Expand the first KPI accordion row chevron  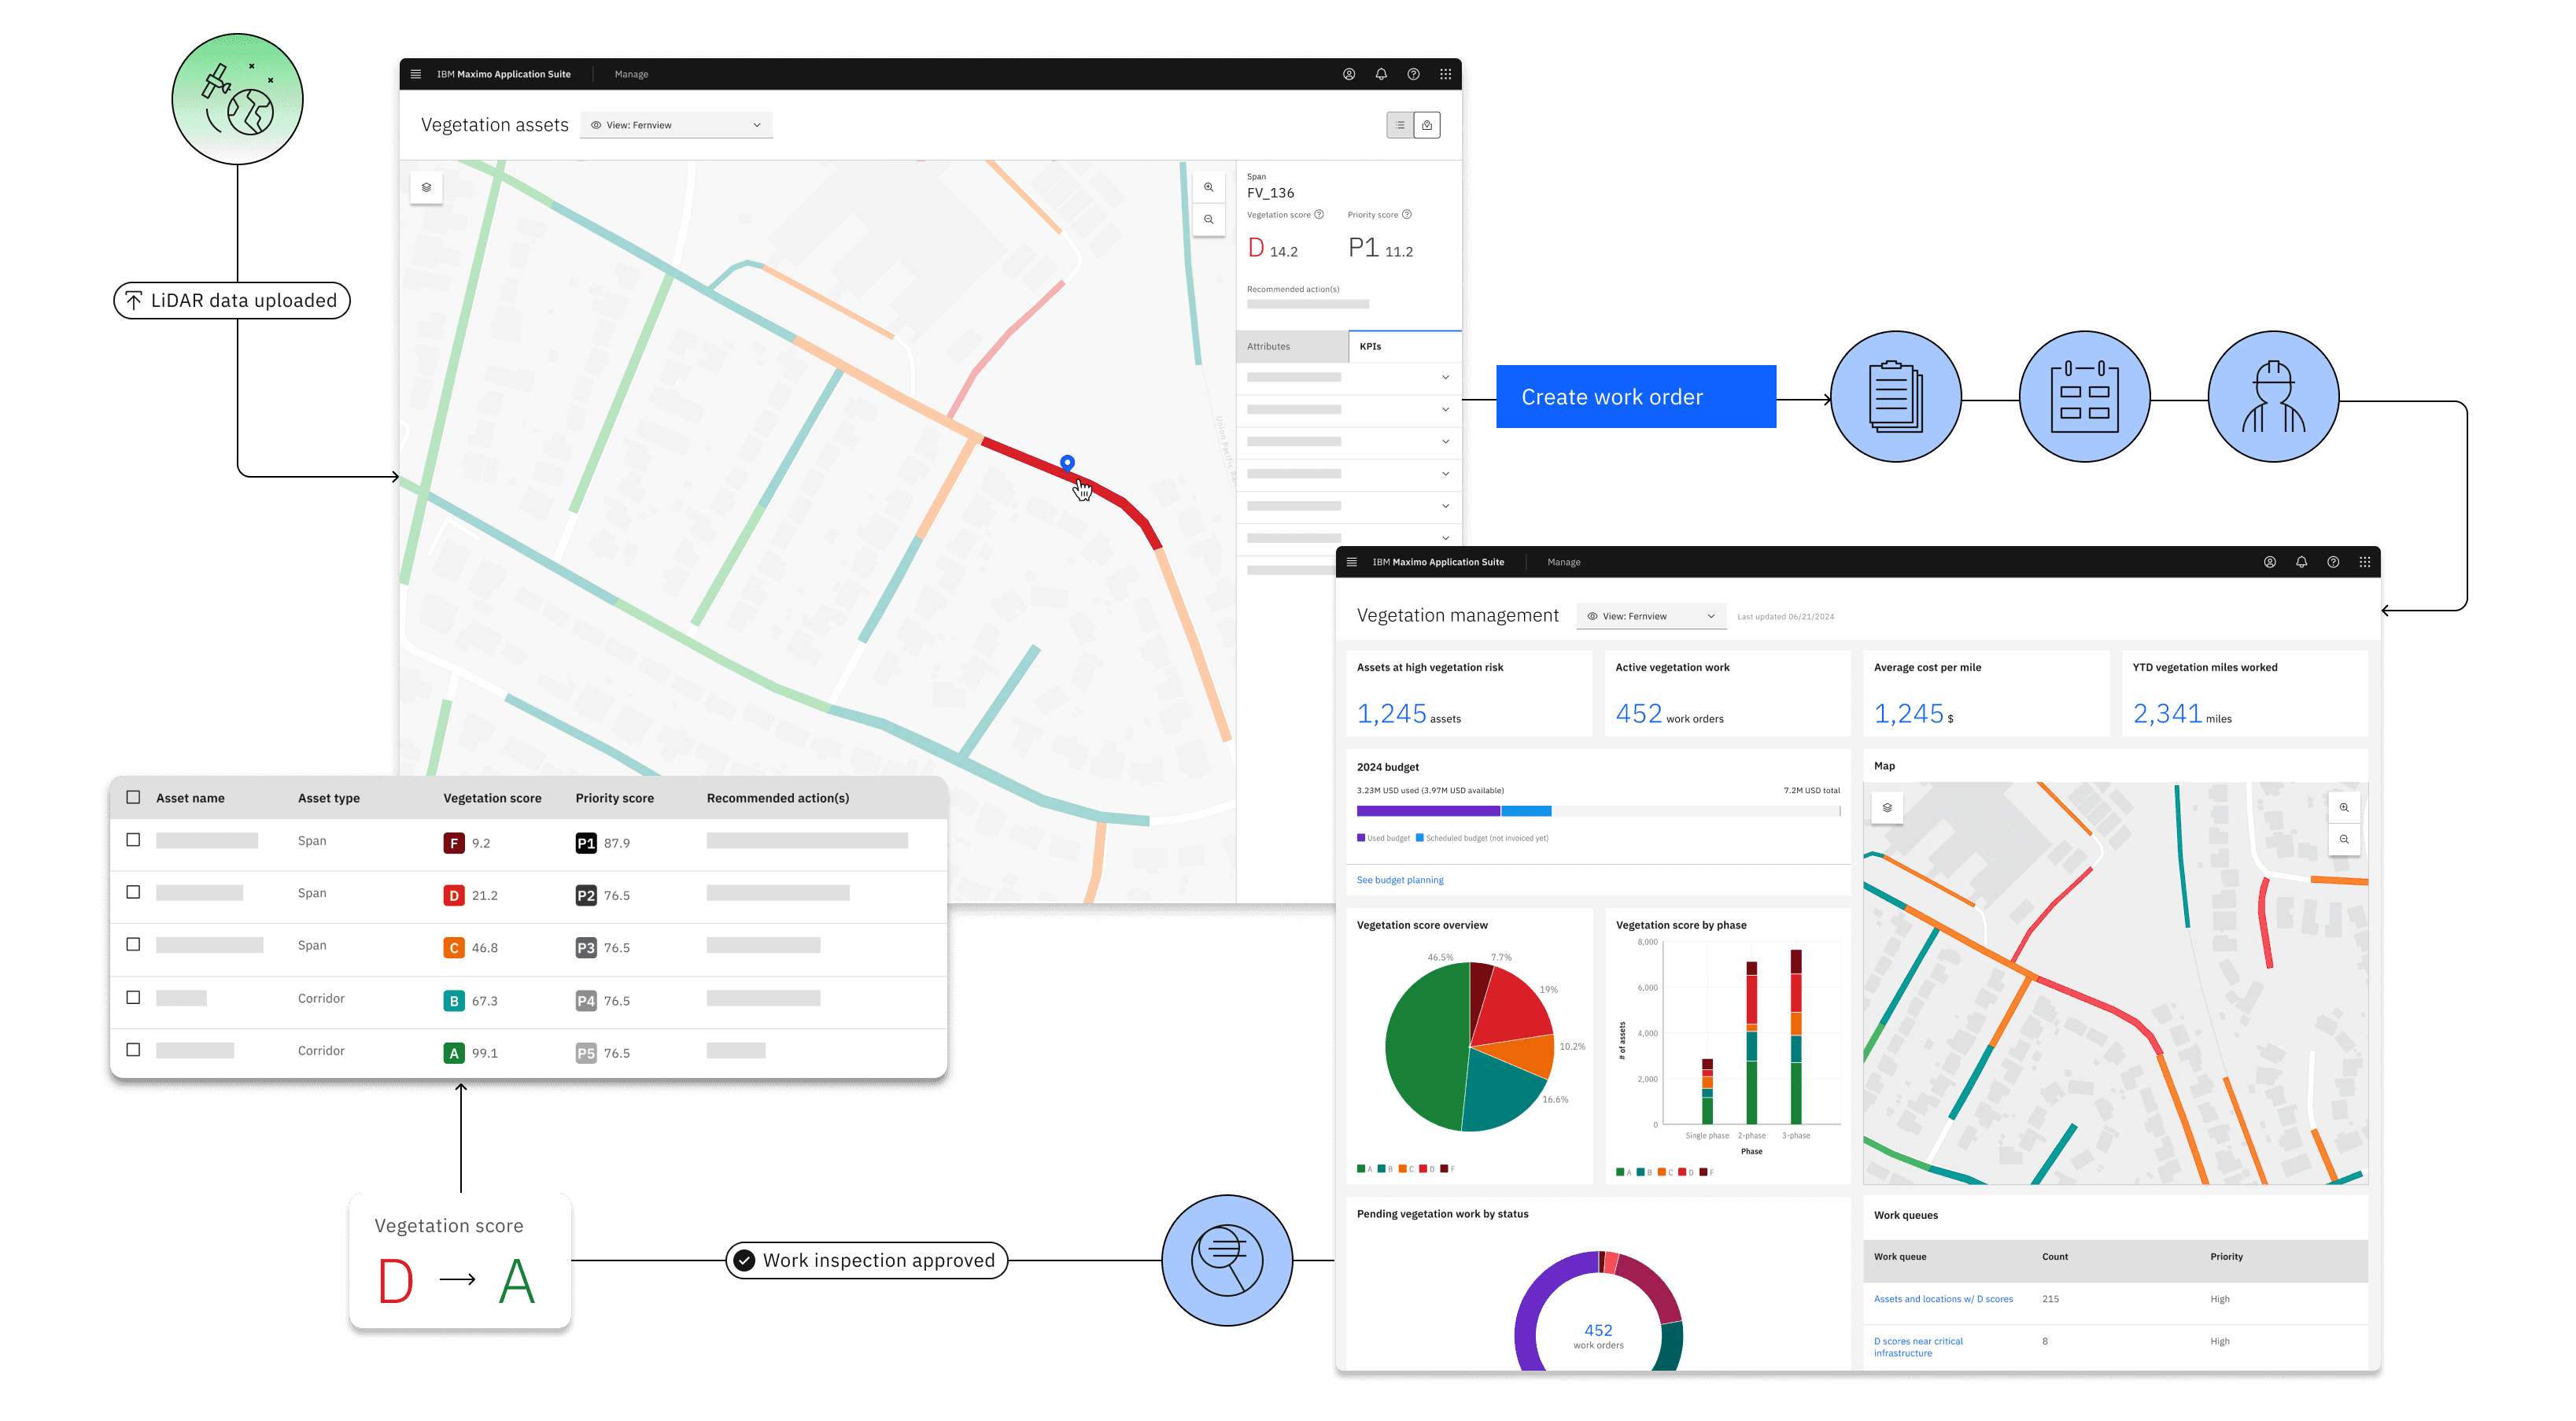(1445, 377)
